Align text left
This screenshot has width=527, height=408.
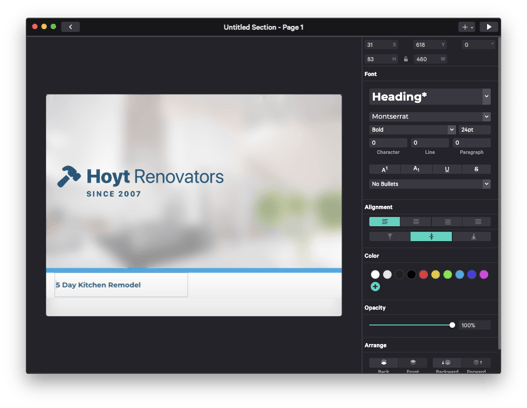coord(384,221)
